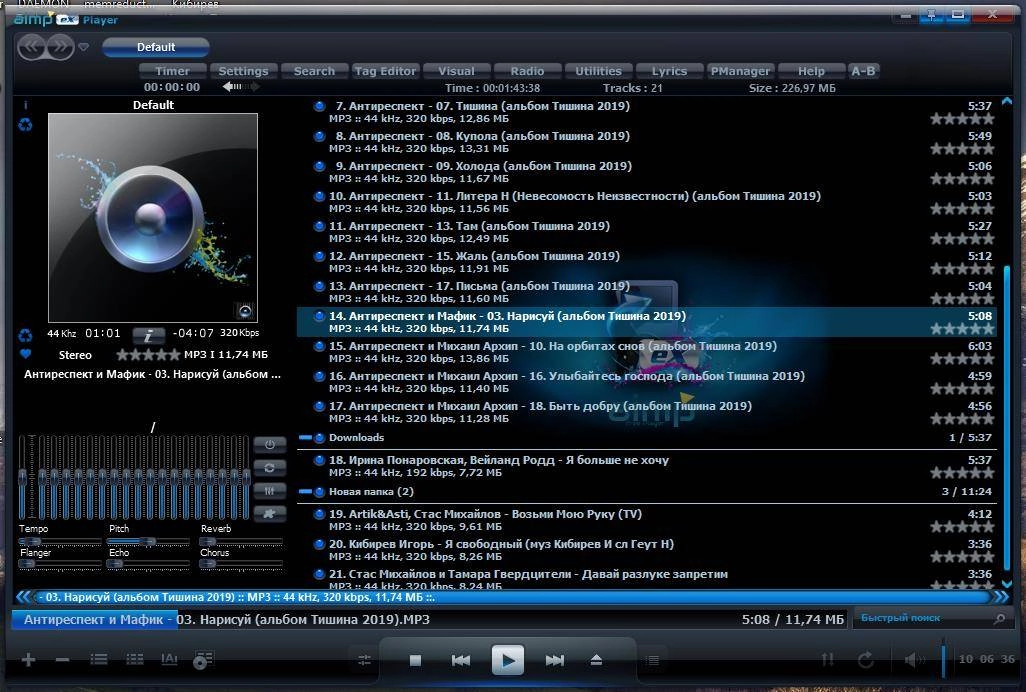
Task: Click the recycle icon beside the Default title
Action: 26,124
